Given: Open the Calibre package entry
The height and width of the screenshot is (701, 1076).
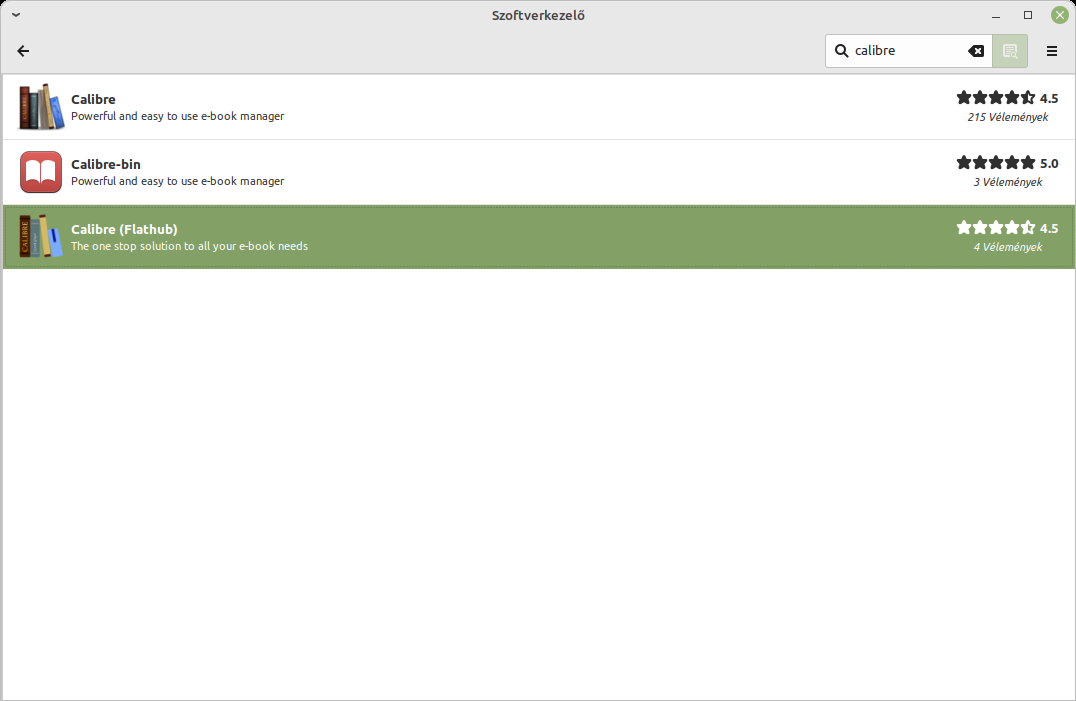Looking at the screenshot, I should [538, 107].
